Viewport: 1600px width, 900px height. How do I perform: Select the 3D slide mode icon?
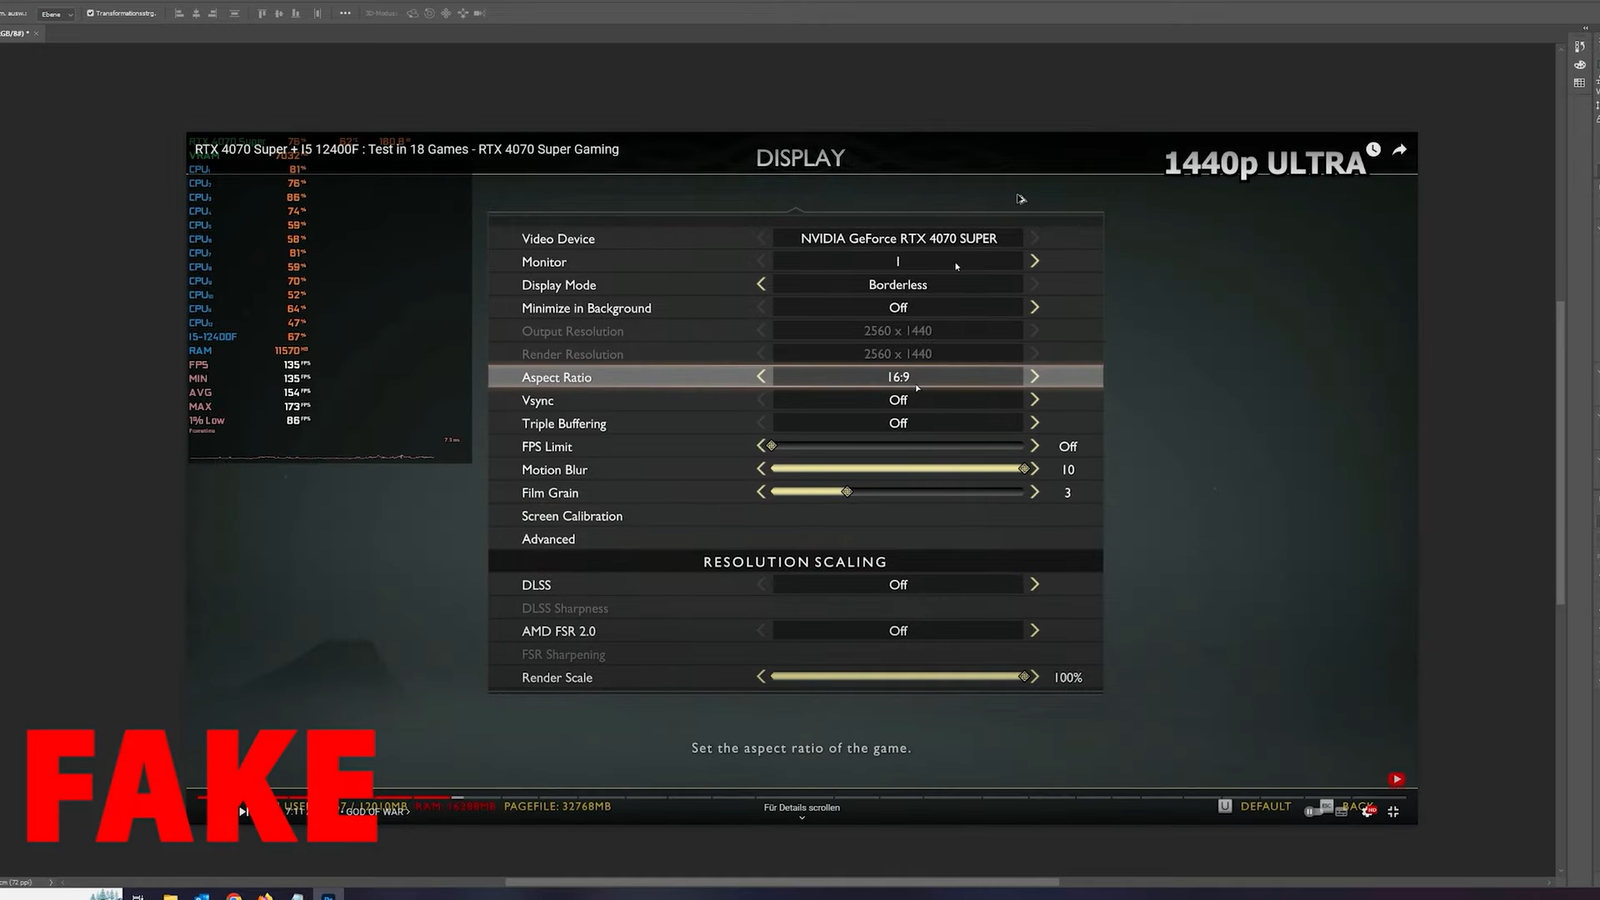[x=463, y=13]
